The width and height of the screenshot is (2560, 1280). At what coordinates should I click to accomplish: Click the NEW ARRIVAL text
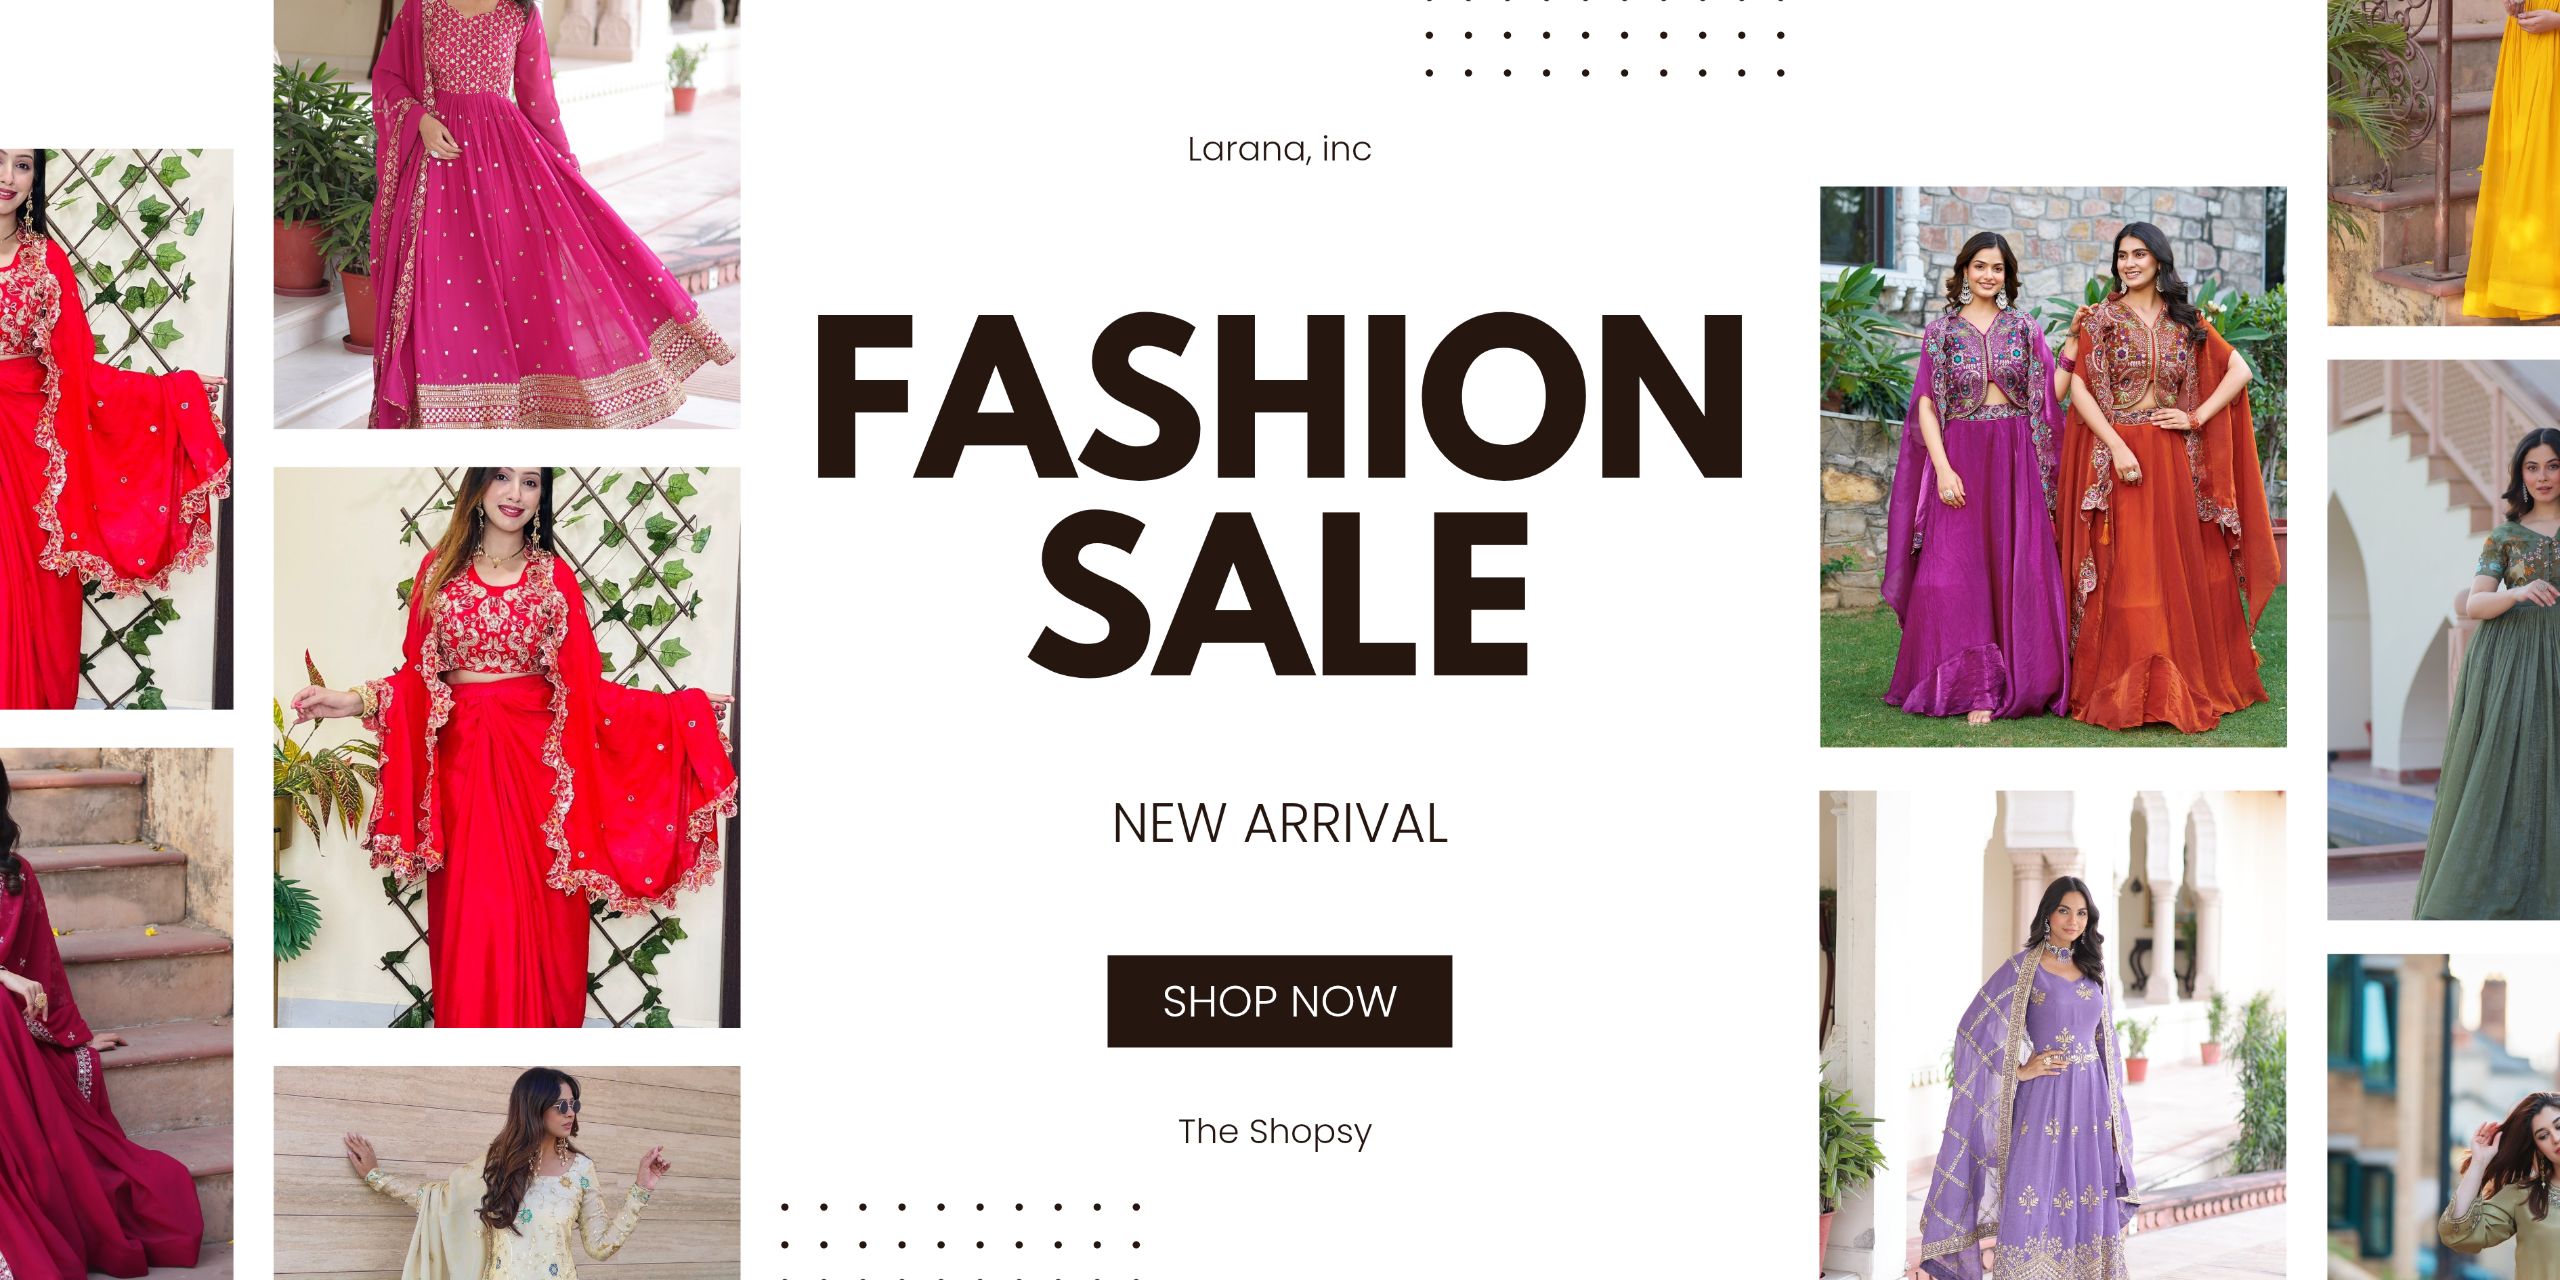click(1280, 824)
